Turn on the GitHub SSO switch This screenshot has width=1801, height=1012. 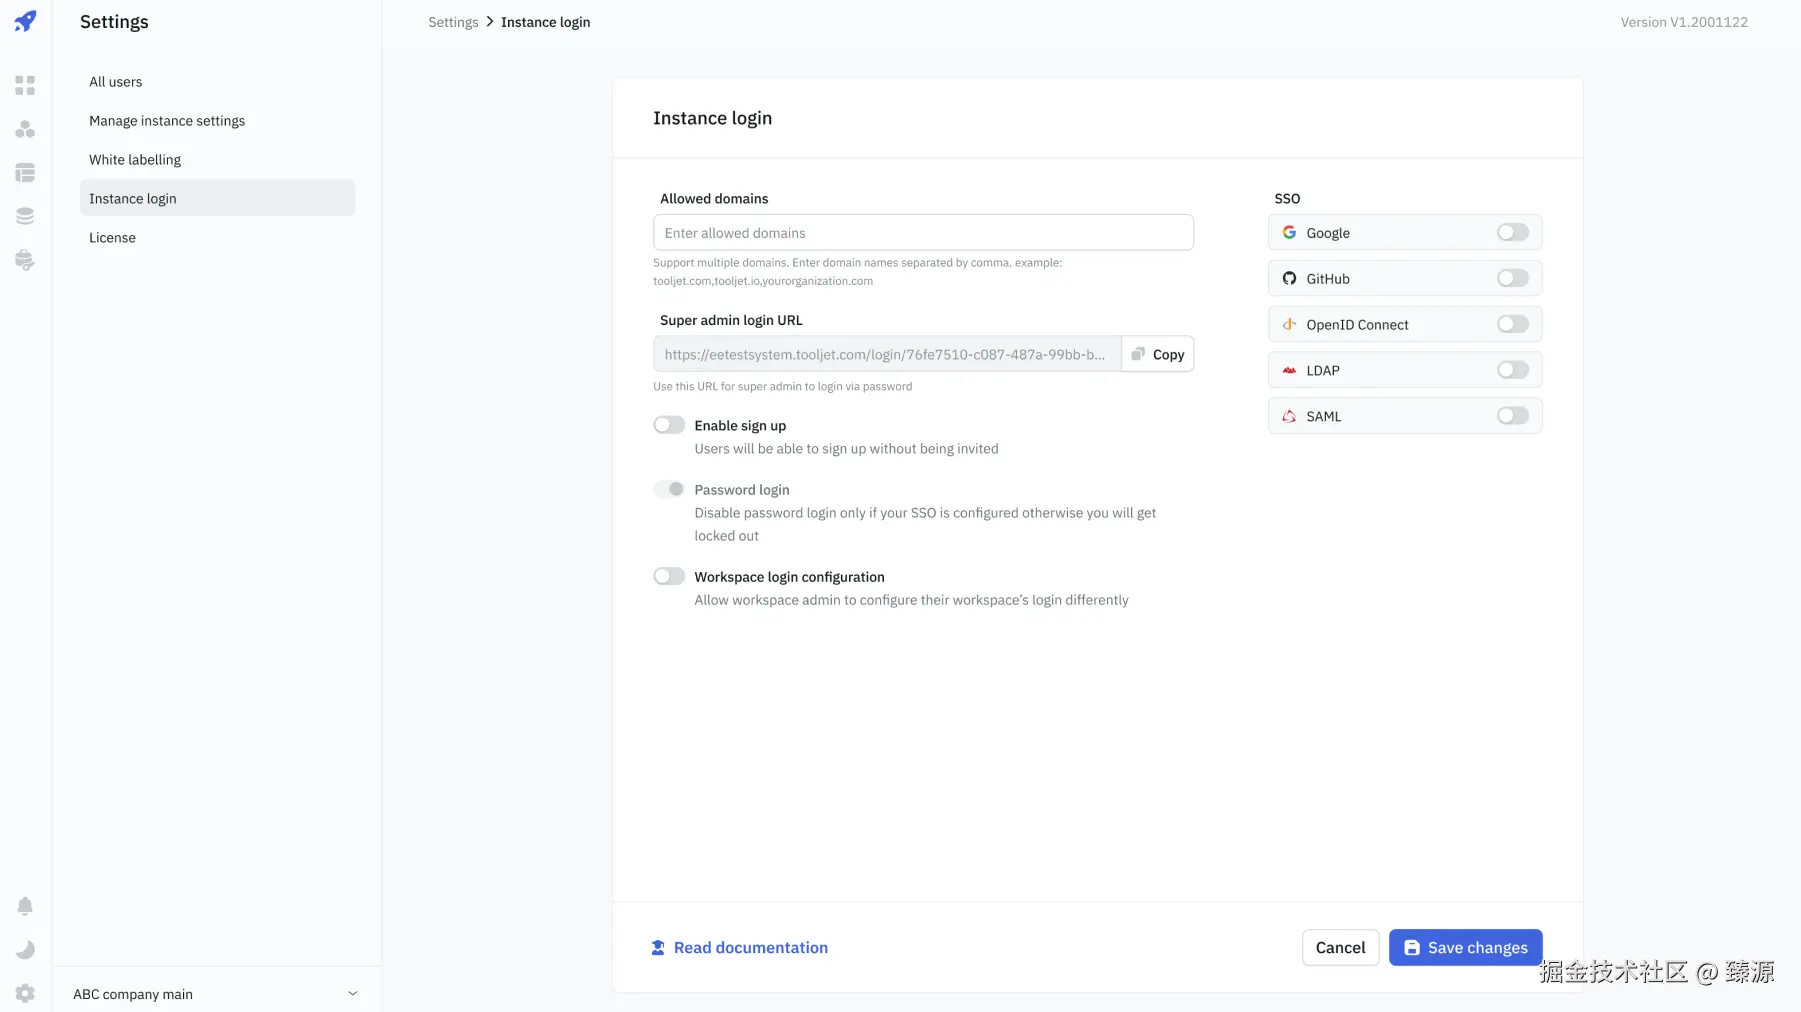1512,279
